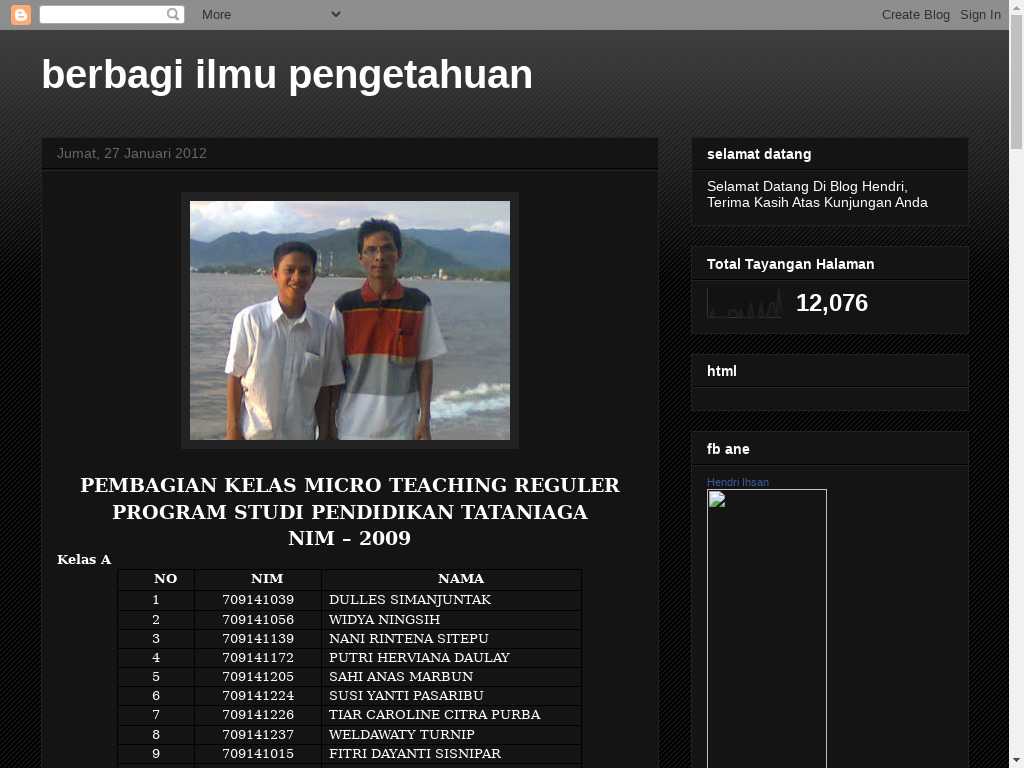
Task: Click NIM cell 709141237
Action: click(258, 735)
